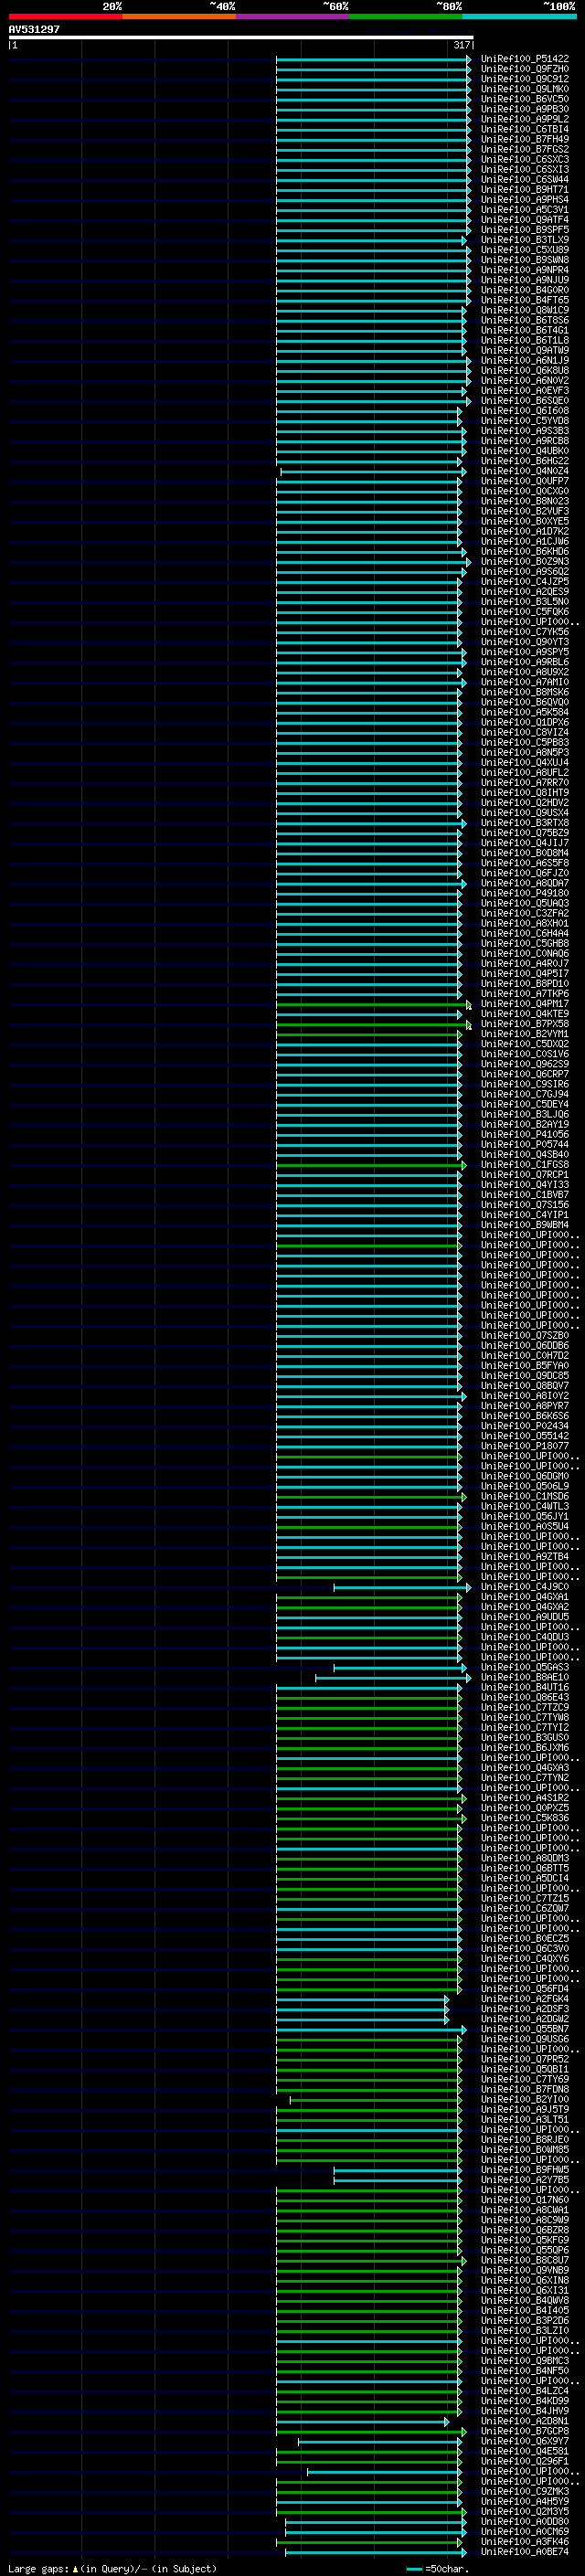Select label UniRef100_Q8W1C9

coord(525,310)
